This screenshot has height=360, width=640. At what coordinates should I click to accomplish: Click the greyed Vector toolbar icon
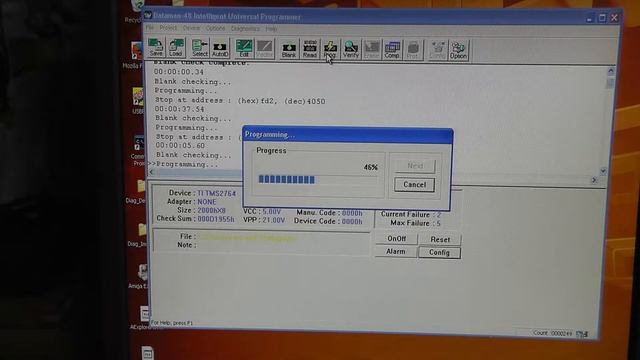(x=264, y=49)
